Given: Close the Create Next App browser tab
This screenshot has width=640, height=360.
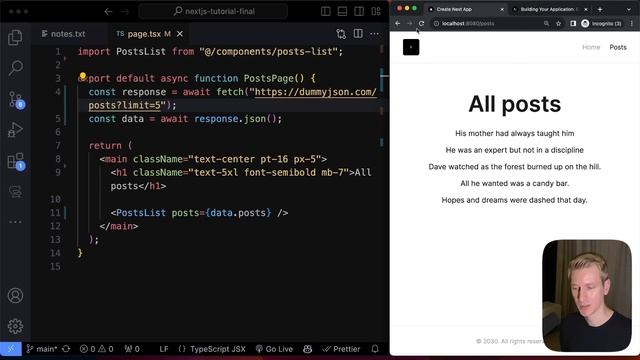Looking at the screenshot, I should pyautogui.click(x=502, y=9).
